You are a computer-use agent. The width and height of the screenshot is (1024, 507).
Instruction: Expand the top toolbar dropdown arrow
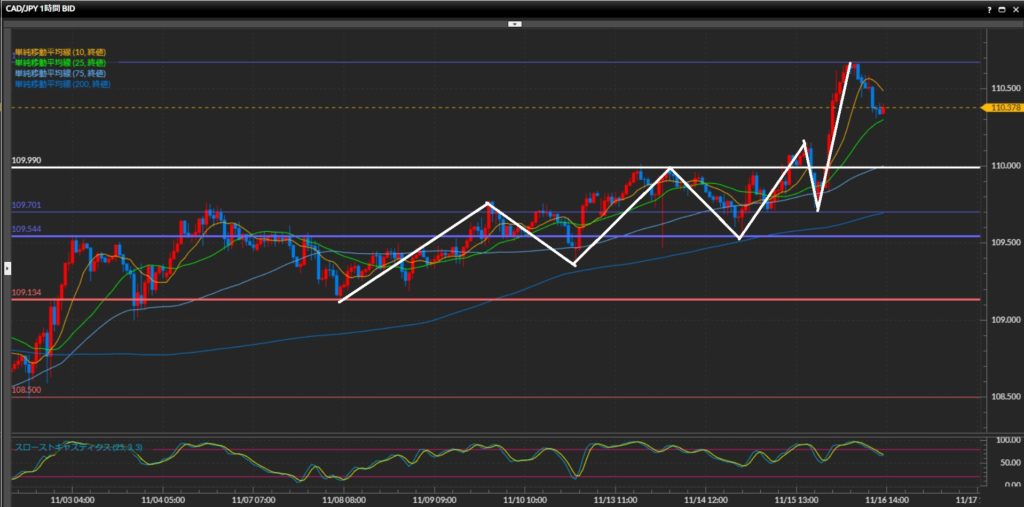click(x=513, y=23)
